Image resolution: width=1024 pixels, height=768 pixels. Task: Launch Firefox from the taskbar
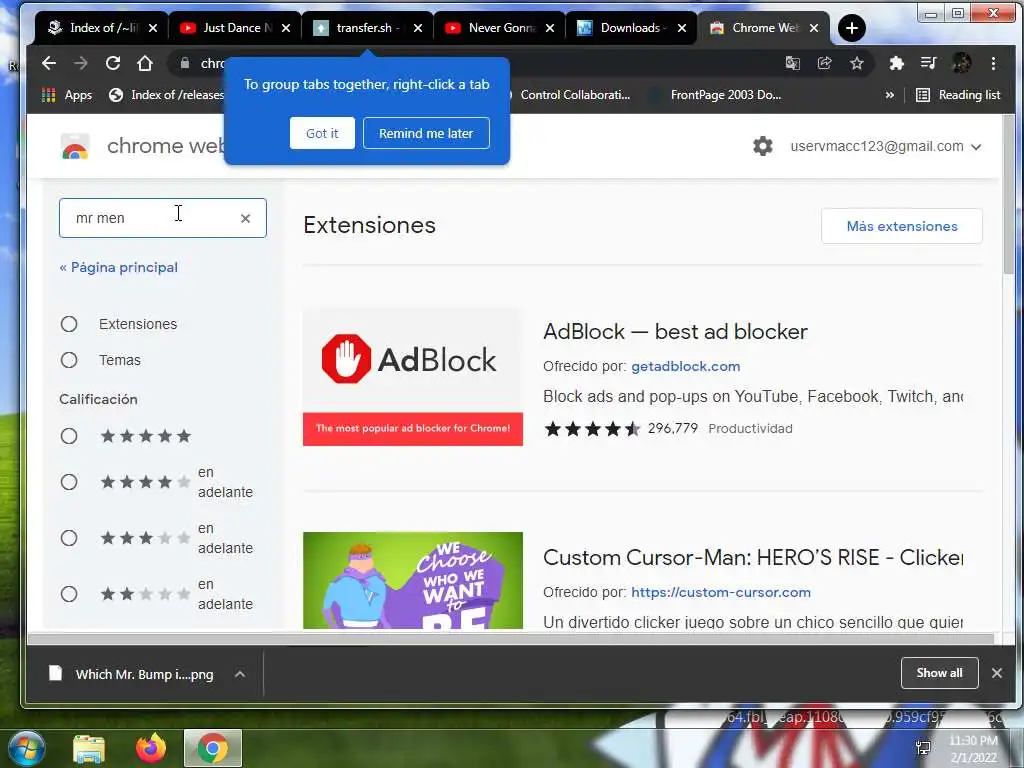pyautogui.click(x=151, y=748)
